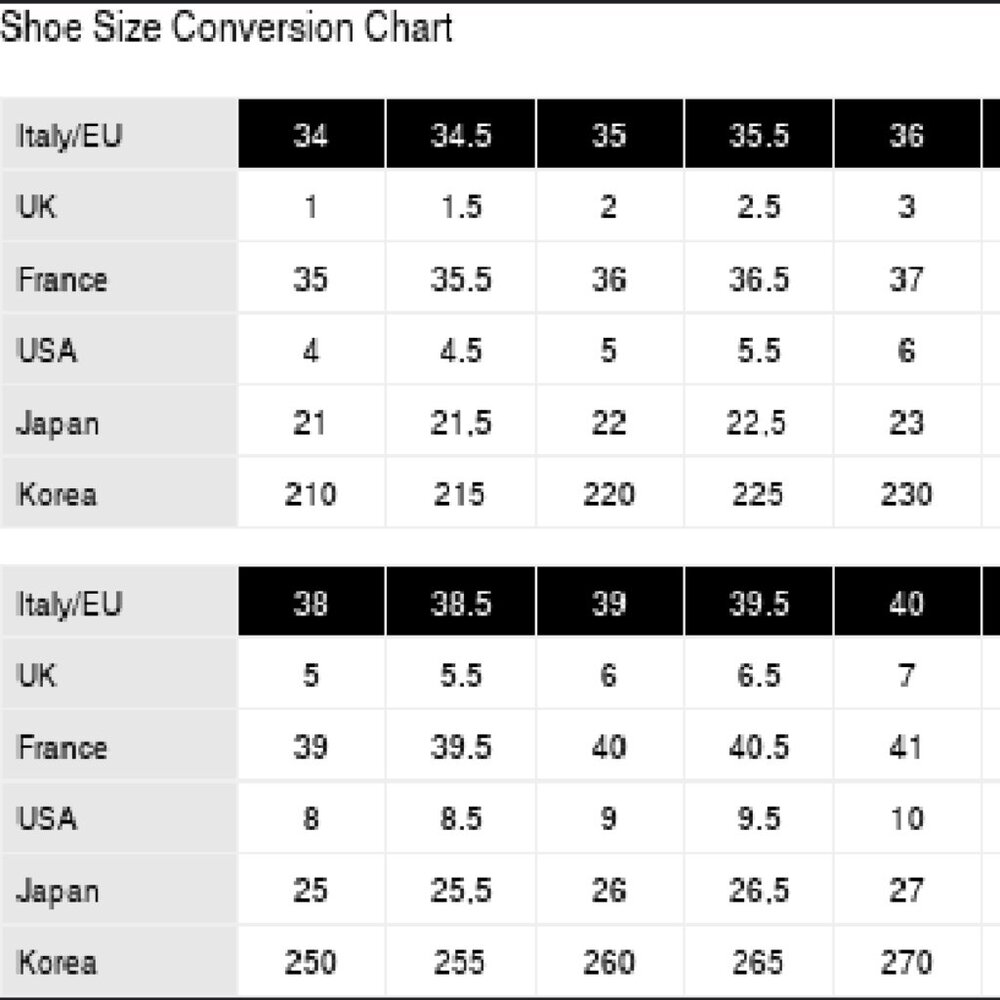This screenshot has width=1000, height=1000.
Task: Click the USA size 4.5 cell
Action: (460, 351)
